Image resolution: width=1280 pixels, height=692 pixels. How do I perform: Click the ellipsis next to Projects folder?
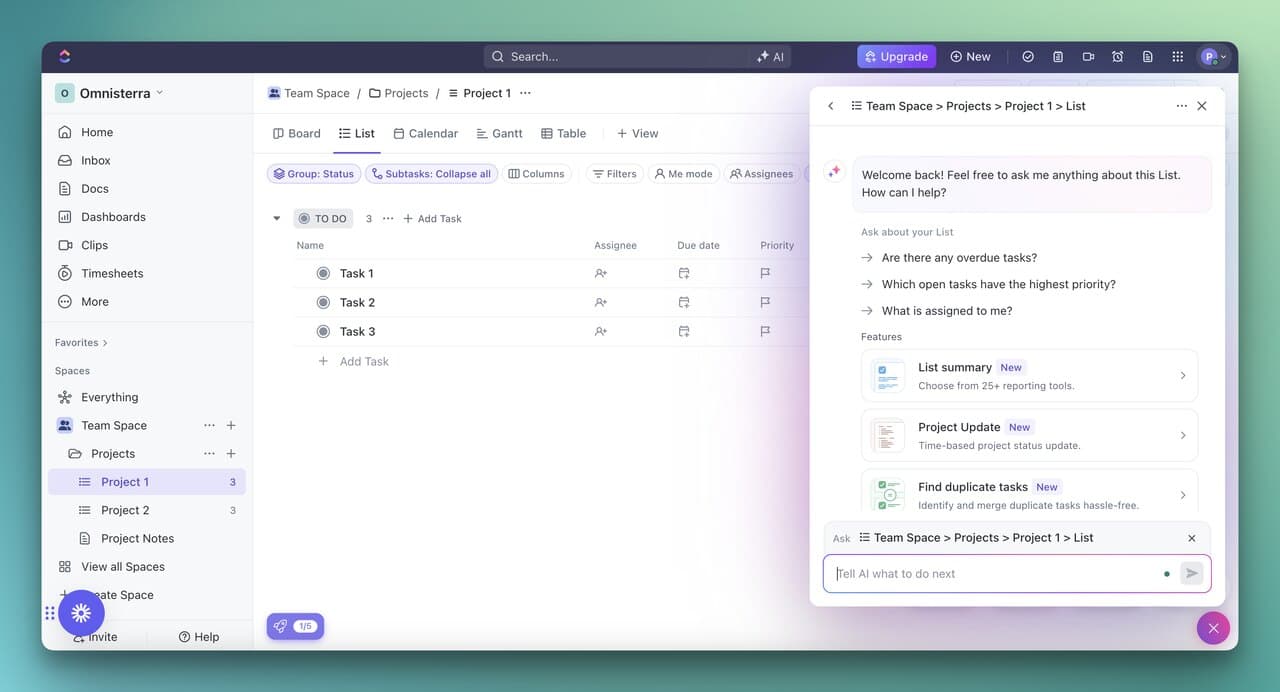tap(209, 453)
